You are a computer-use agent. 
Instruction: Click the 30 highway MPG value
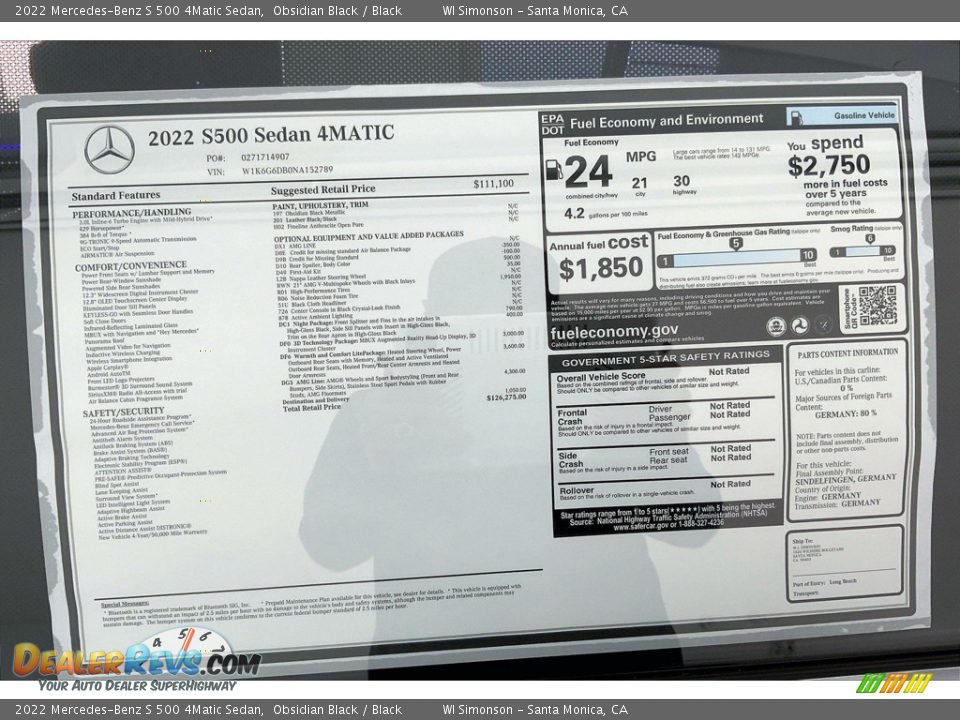point(681,181)
